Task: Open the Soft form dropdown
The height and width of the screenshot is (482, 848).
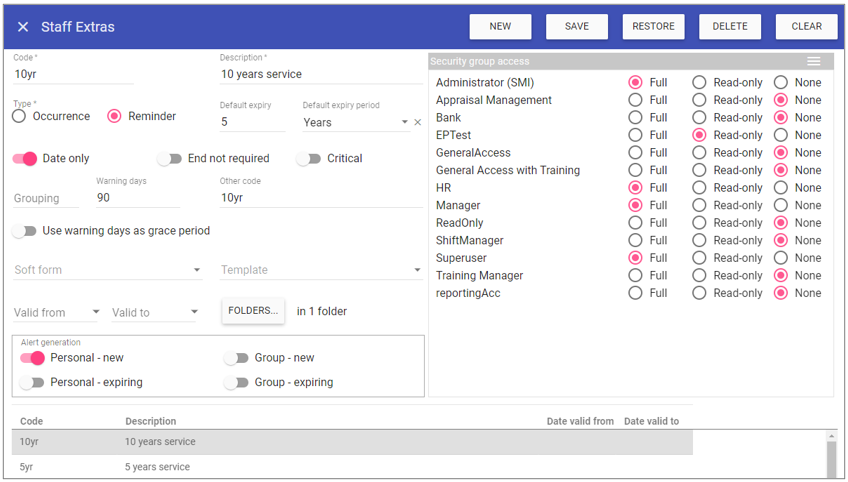Action: coord(196,270)
